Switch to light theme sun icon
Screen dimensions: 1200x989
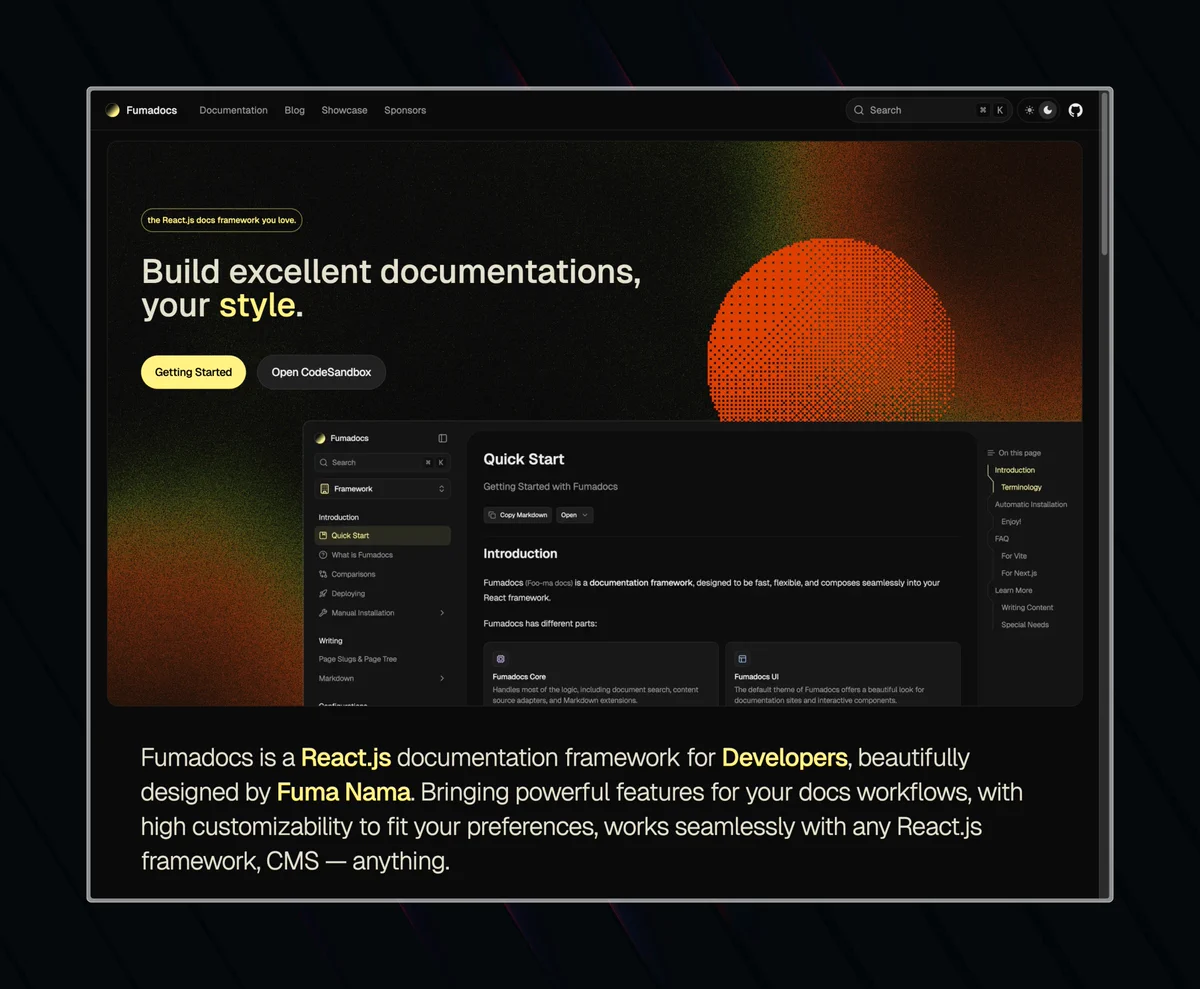1030,110
